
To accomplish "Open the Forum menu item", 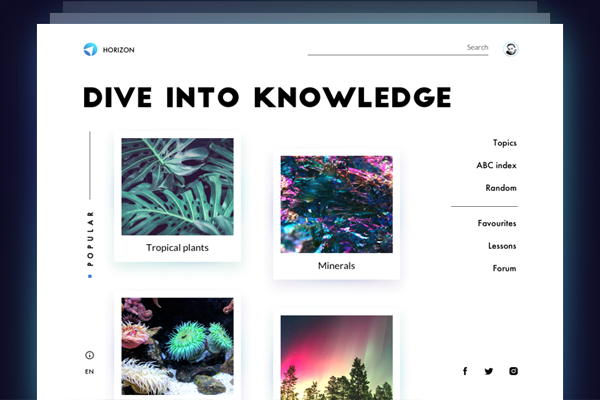I will 504,268.
